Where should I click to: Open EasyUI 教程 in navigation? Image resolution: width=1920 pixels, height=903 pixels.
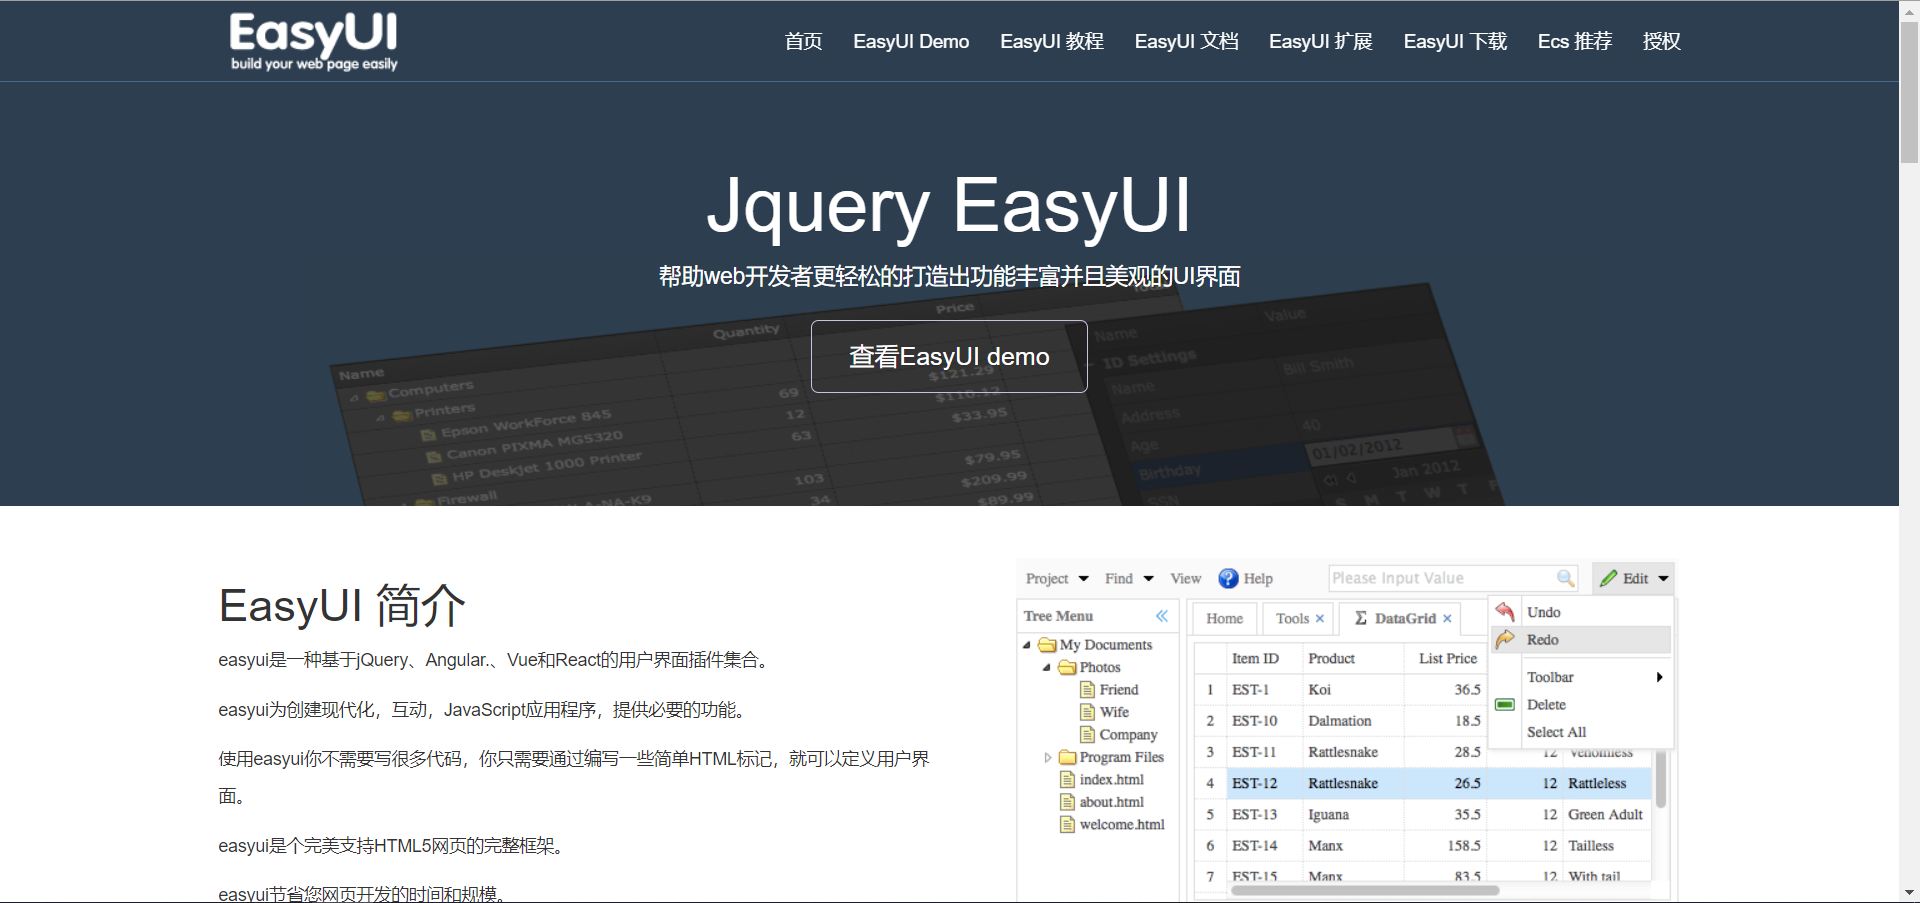coord(1052,41)
